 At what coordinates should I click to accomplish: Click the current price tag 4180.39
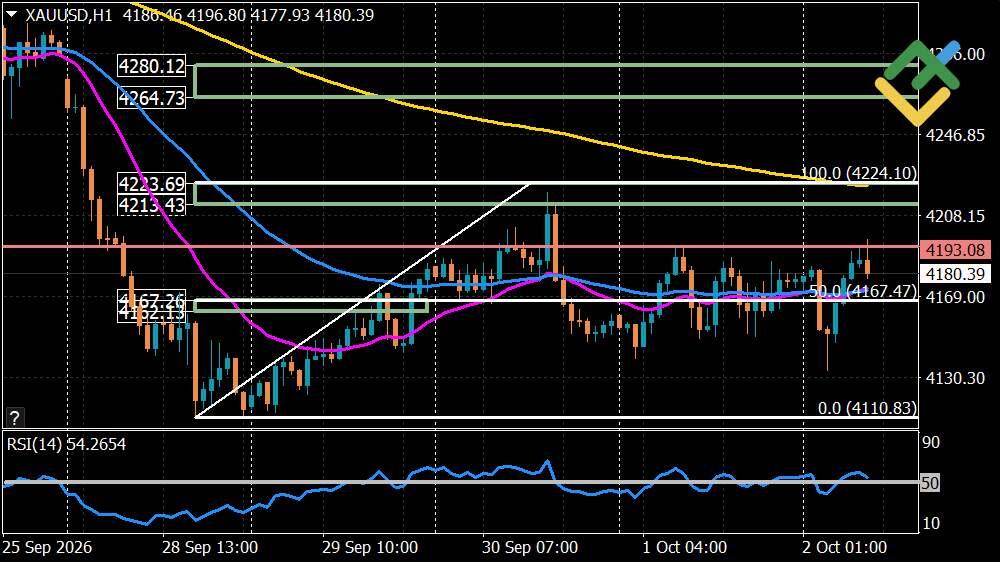[955, 274]
